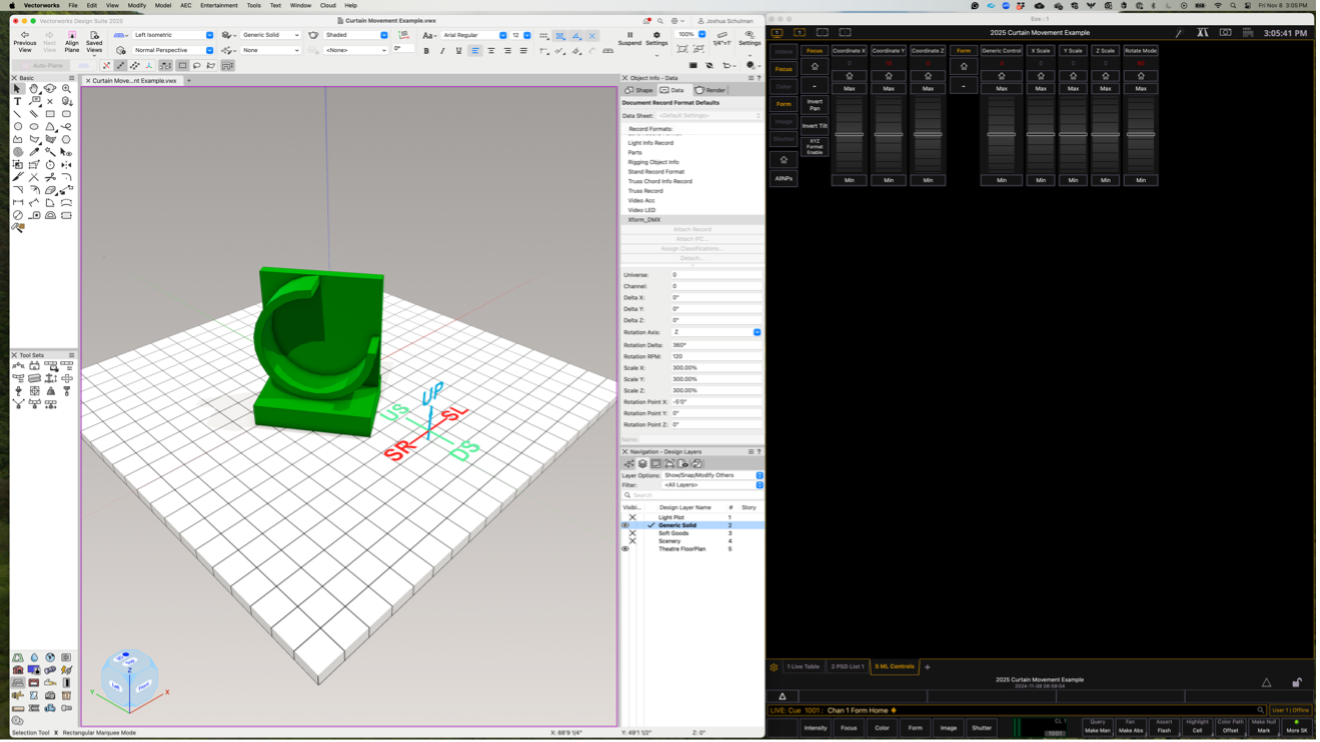Image resolution: width=1320 pixels, height=742 pixels.
Task: Switch to the Render tab
Action: (711, 90)
